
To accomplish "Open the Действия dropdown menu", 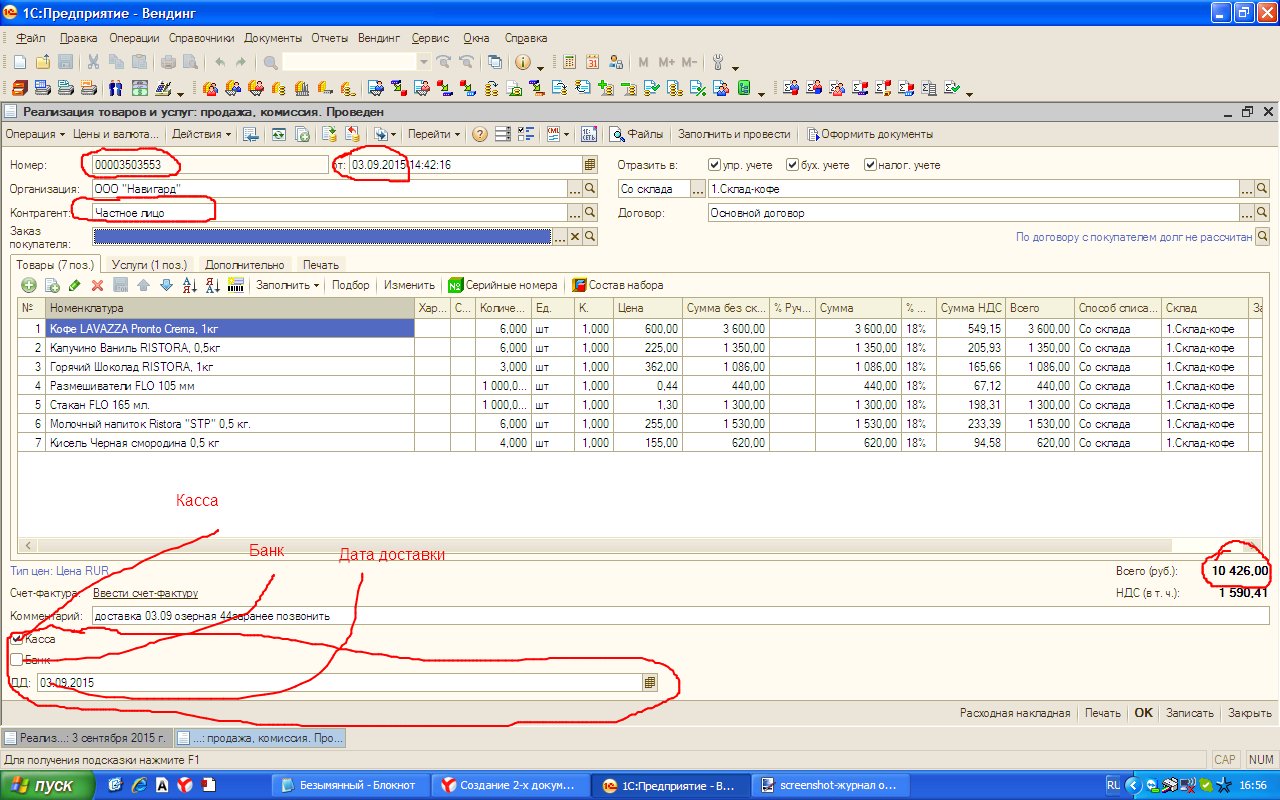I will [201, 134].
